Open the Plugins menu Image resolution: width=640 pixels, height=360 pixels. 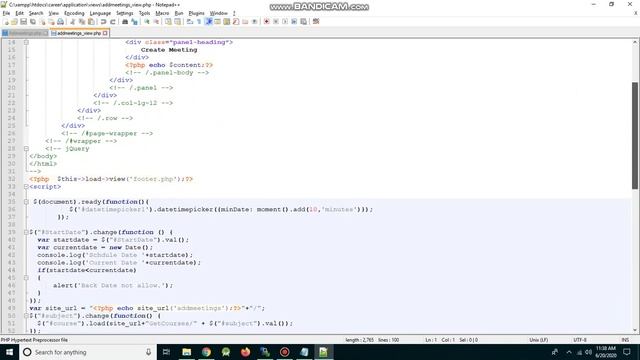pyautogui.click(x=196, y=13)
